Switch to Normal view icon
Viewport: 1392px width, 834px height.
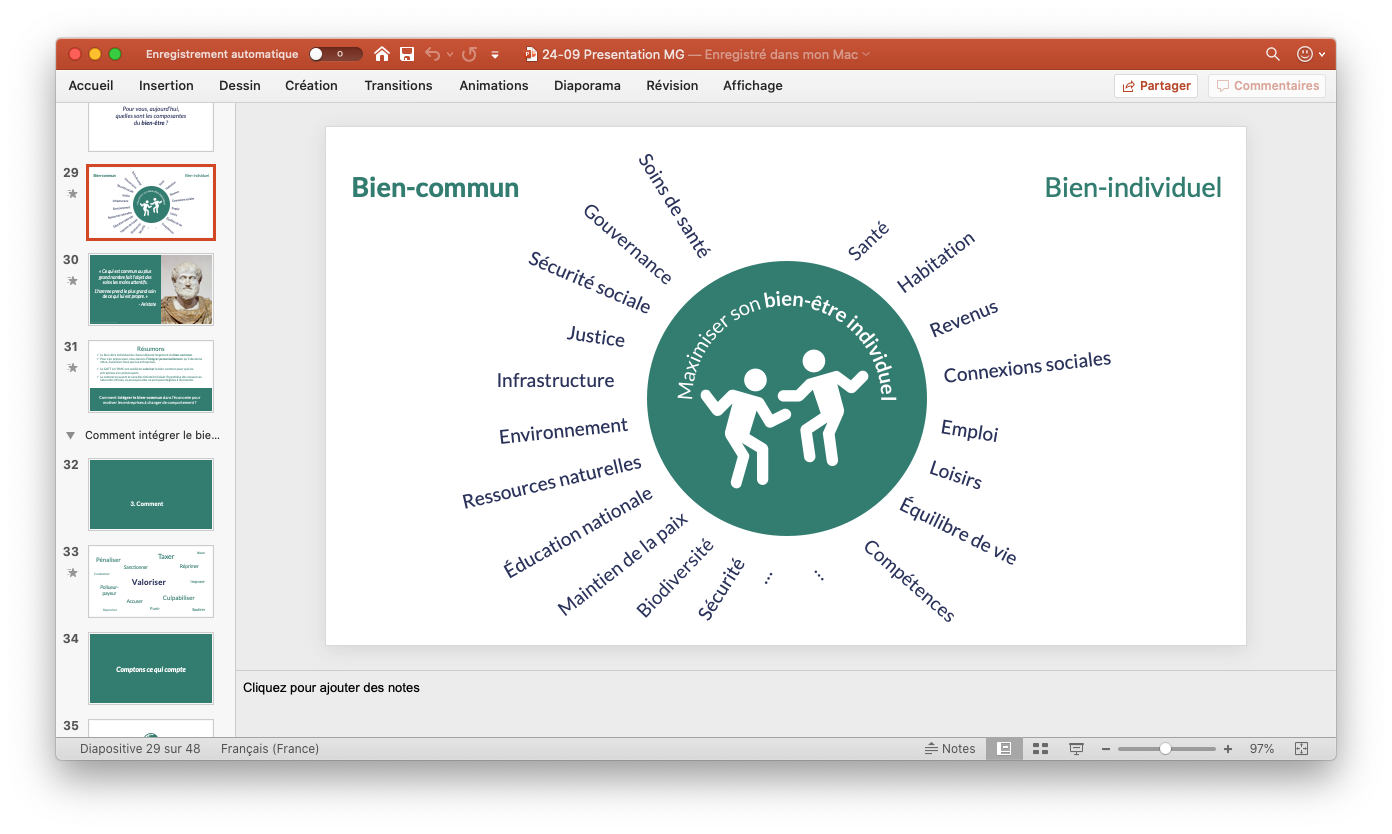pos(1005,749)
